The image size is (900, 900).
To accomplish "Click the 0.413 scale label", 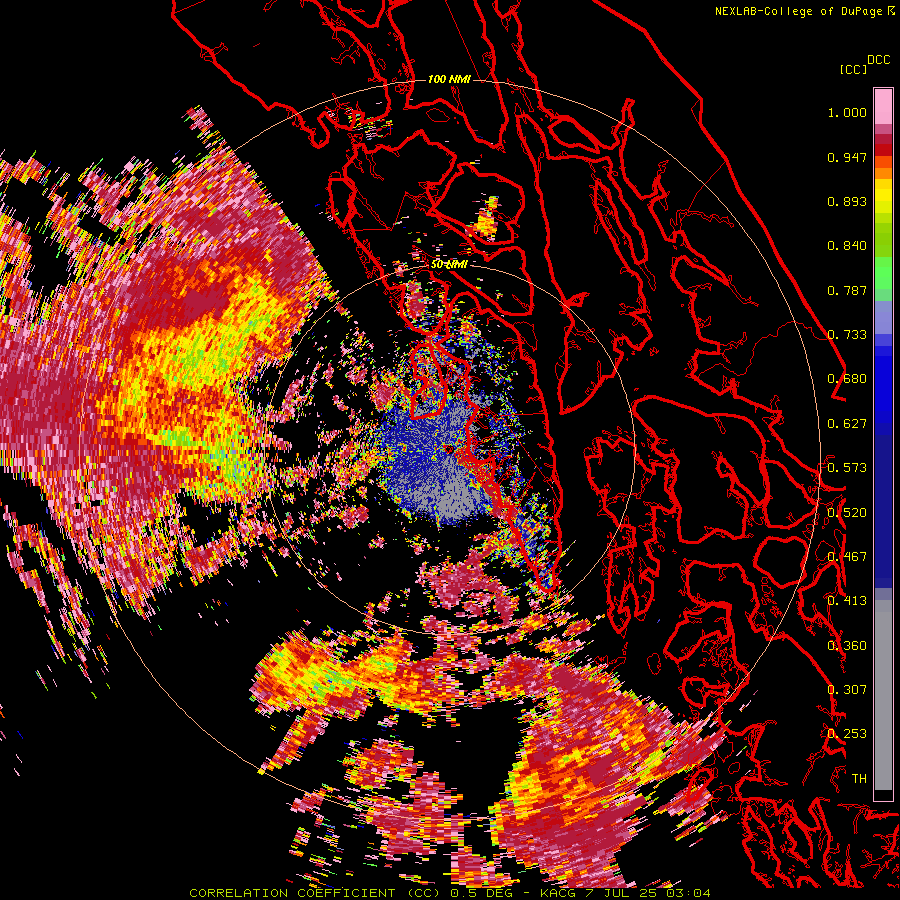I will tap(847, 601).
